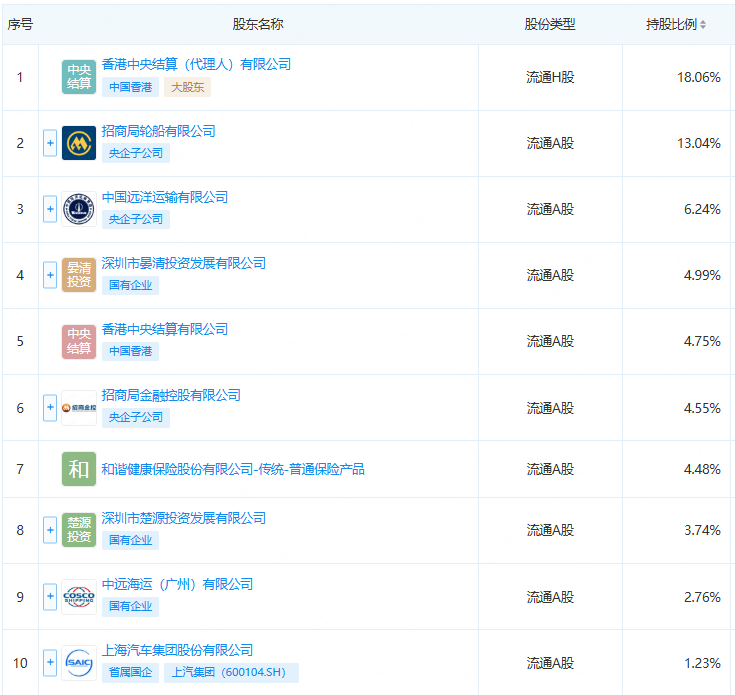Open 香港中央结算有限公司 link
Image resolution: width=735 pixels, height=695 pixels.
point(165,329)
